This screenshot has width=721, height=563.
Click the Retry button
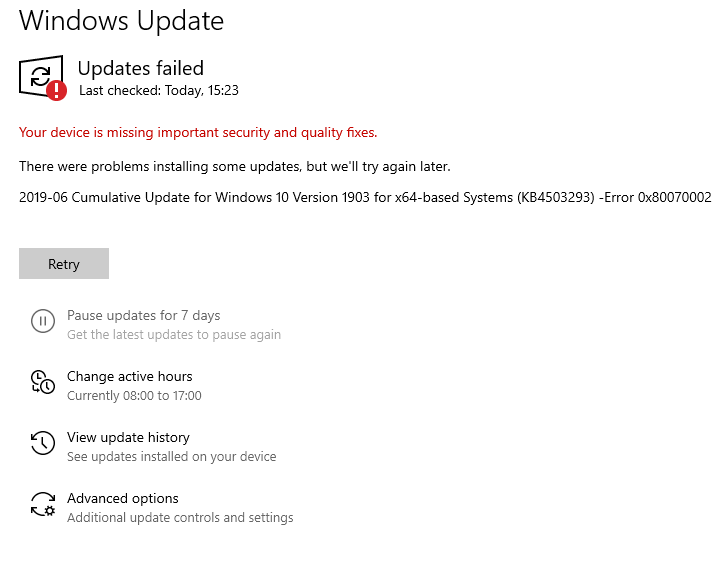click(64, 264)
